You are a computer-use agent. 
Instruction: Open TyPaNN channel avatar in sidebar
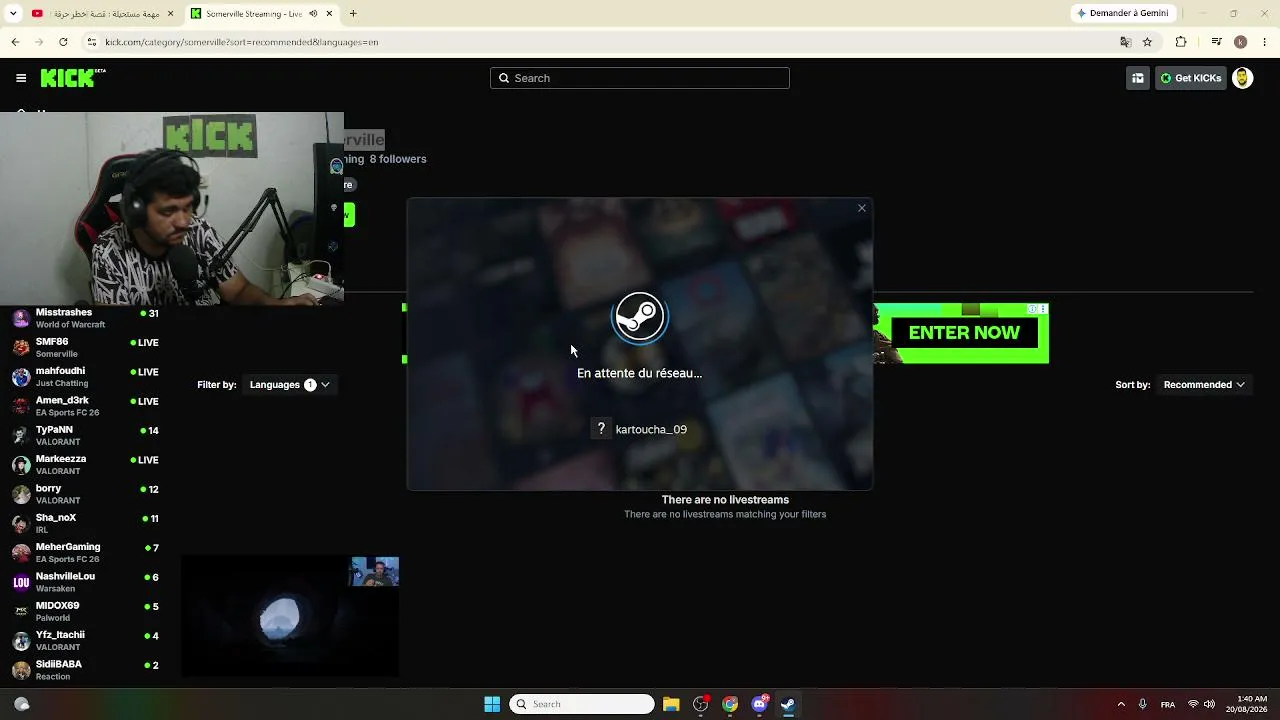(21, 436)
